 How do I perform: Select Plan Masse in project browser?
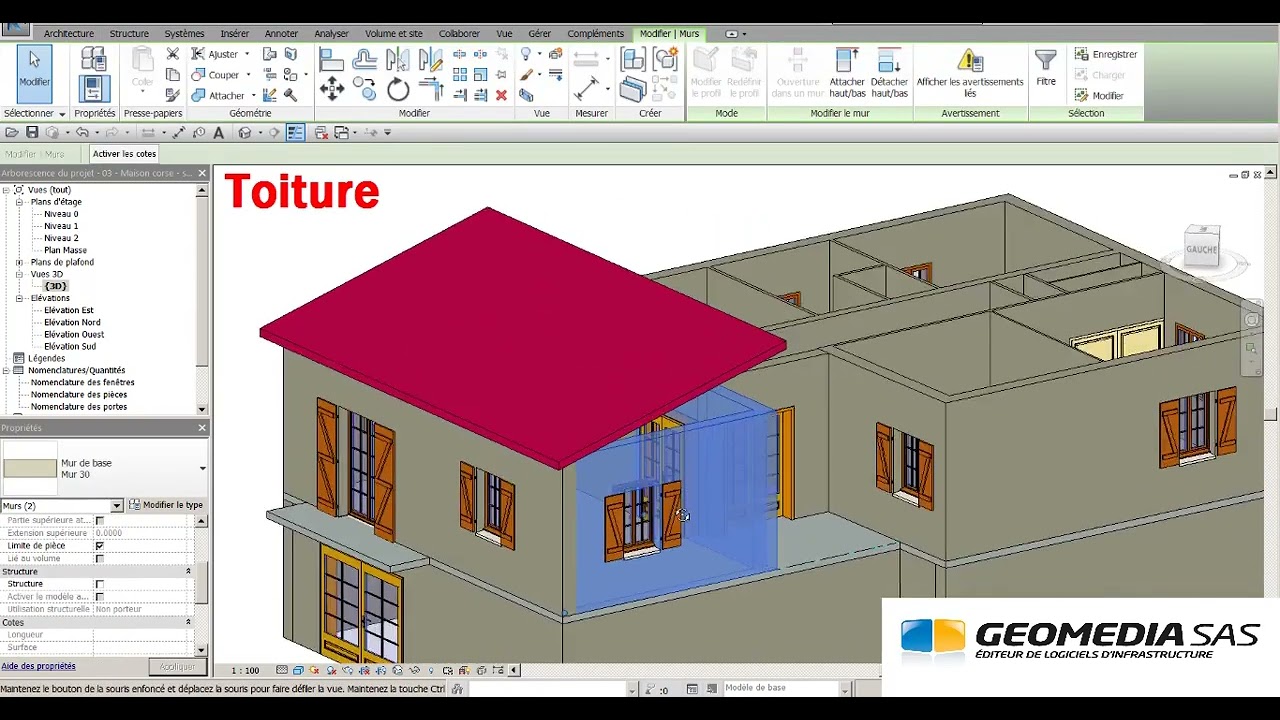tap(65, 250)
